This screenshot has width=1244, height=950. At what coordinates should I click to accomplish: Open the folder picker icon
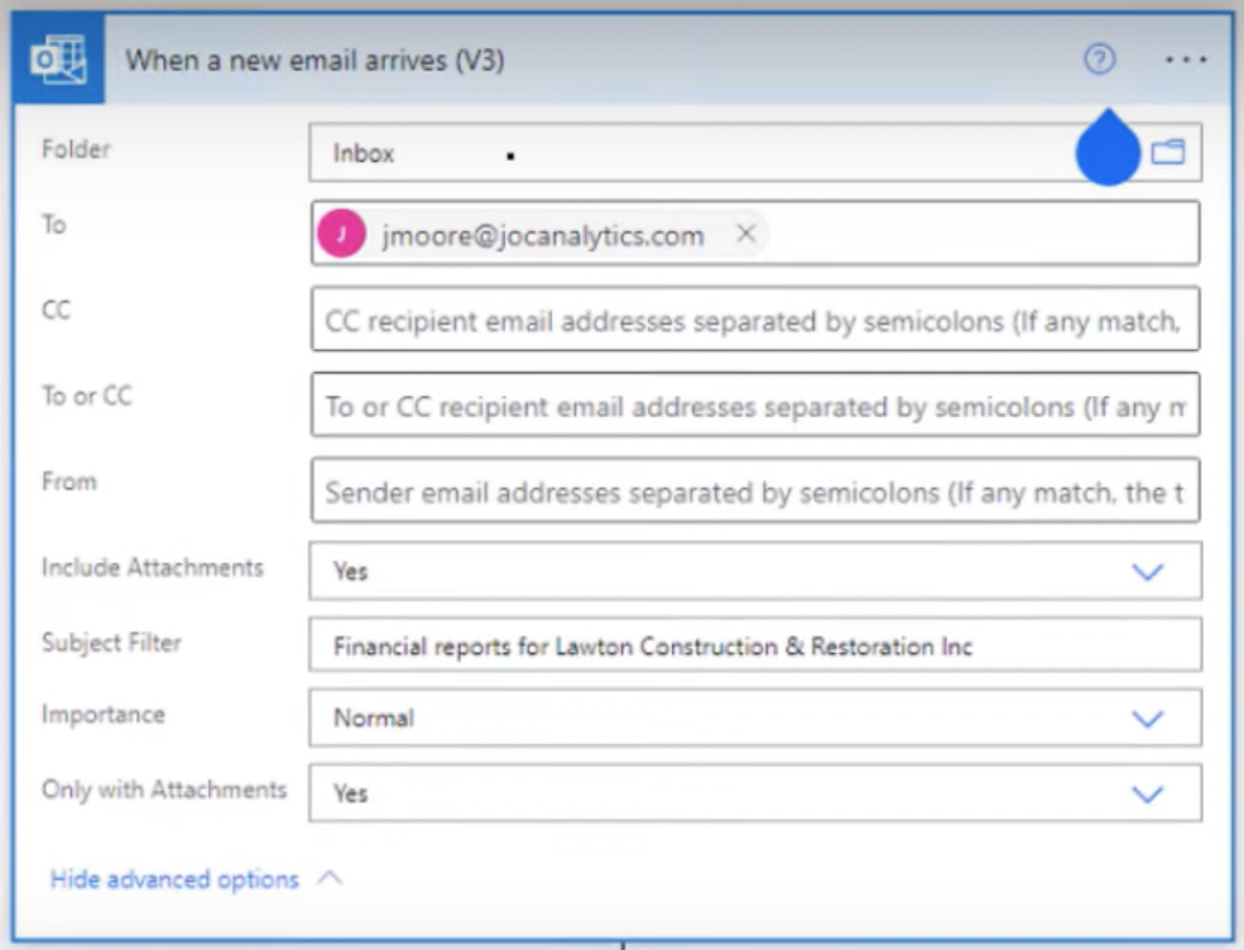[x=1167, y=152]
